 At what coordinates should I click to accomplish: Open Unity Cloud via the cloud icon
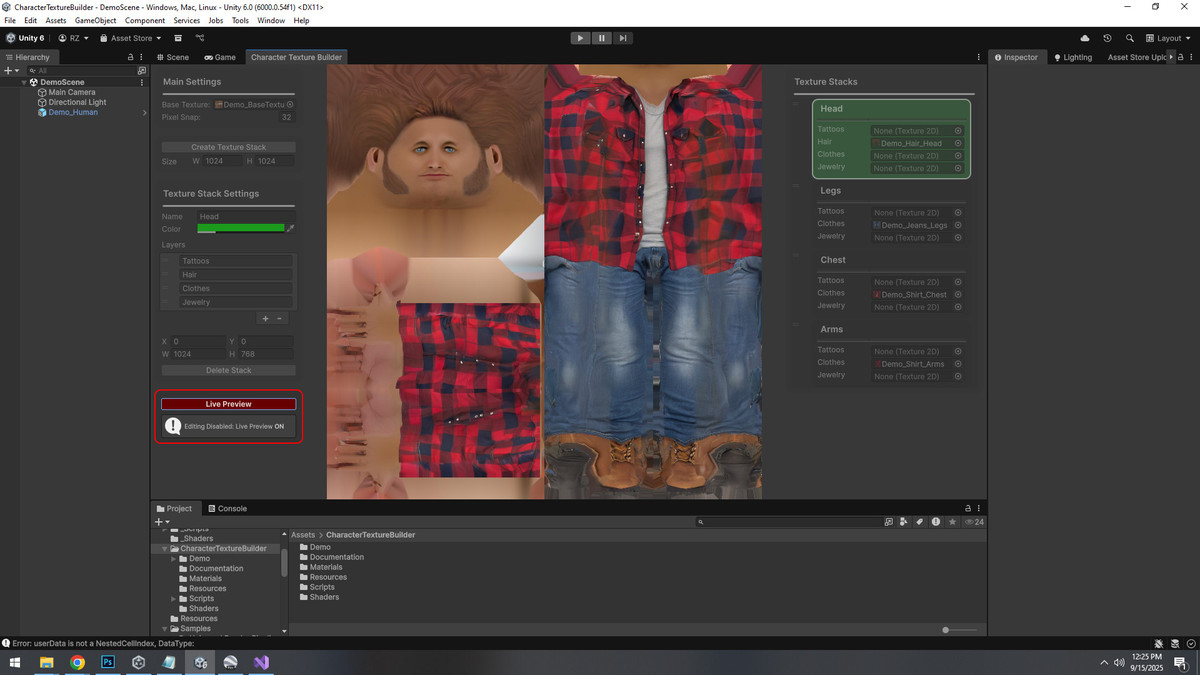[1085, 38]
